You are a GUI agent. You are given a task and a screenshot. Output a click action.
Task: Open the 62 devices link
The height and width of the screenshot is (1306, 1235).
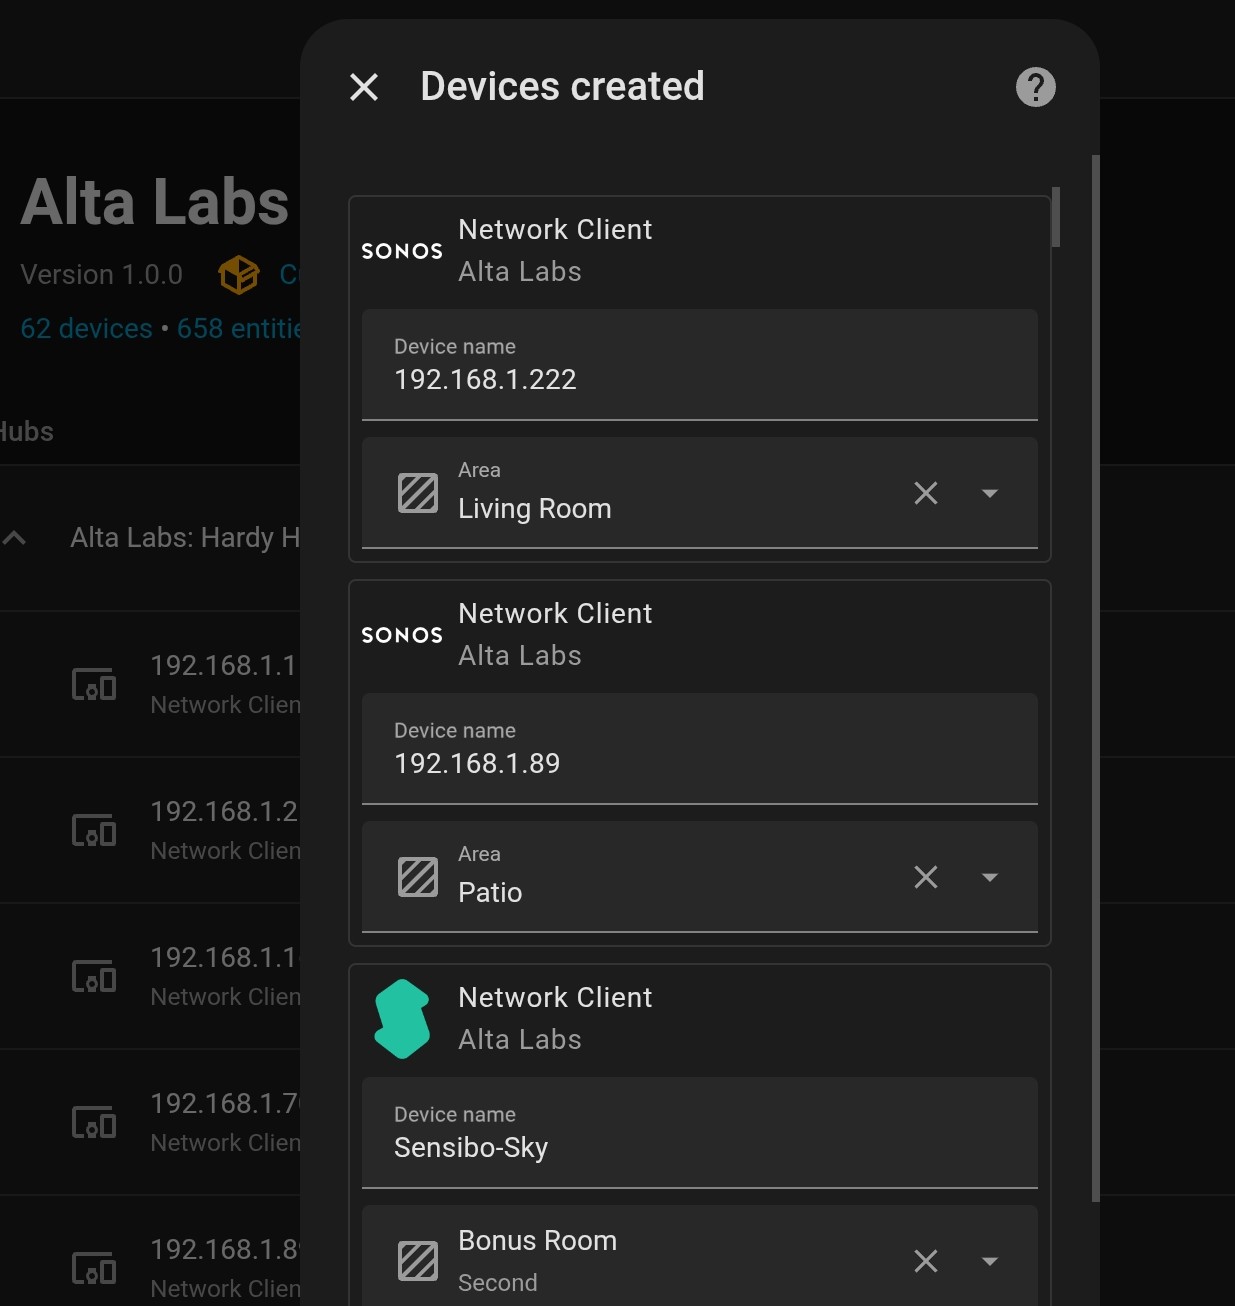[86, 328]
